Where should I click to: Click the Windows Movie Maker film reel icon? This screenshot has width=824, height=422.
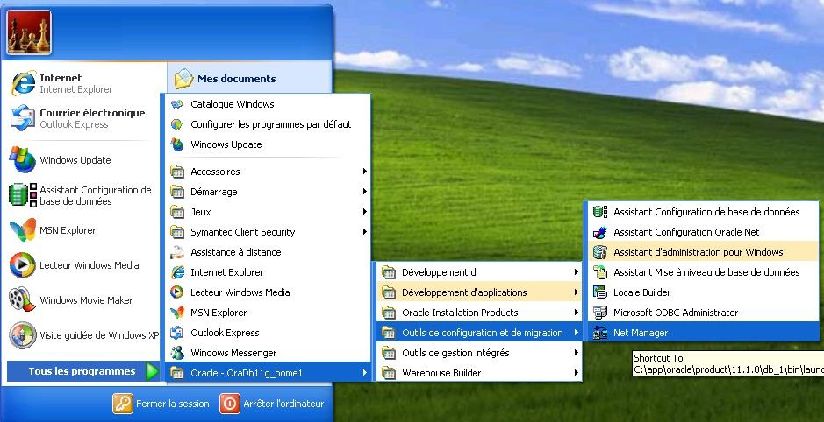(x=23, y=300)
